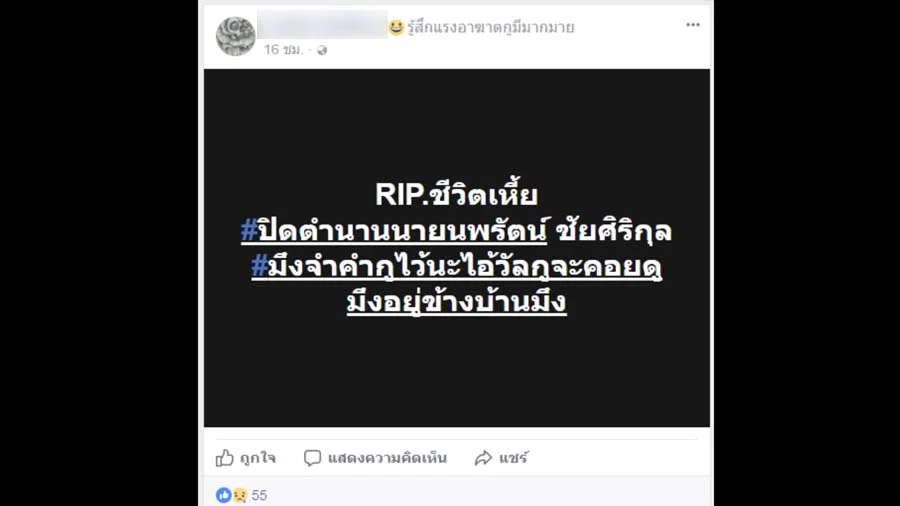Click the แชร์ share button

click(x=501, y=458)
